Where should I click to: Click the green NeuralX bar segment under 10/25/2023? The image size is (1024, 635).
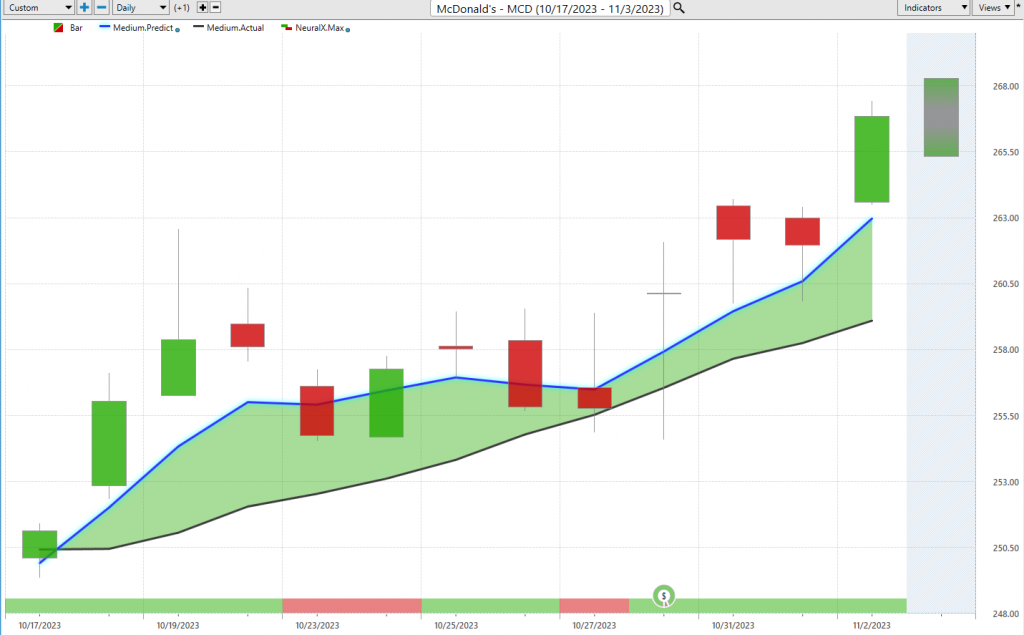[490, 606]
